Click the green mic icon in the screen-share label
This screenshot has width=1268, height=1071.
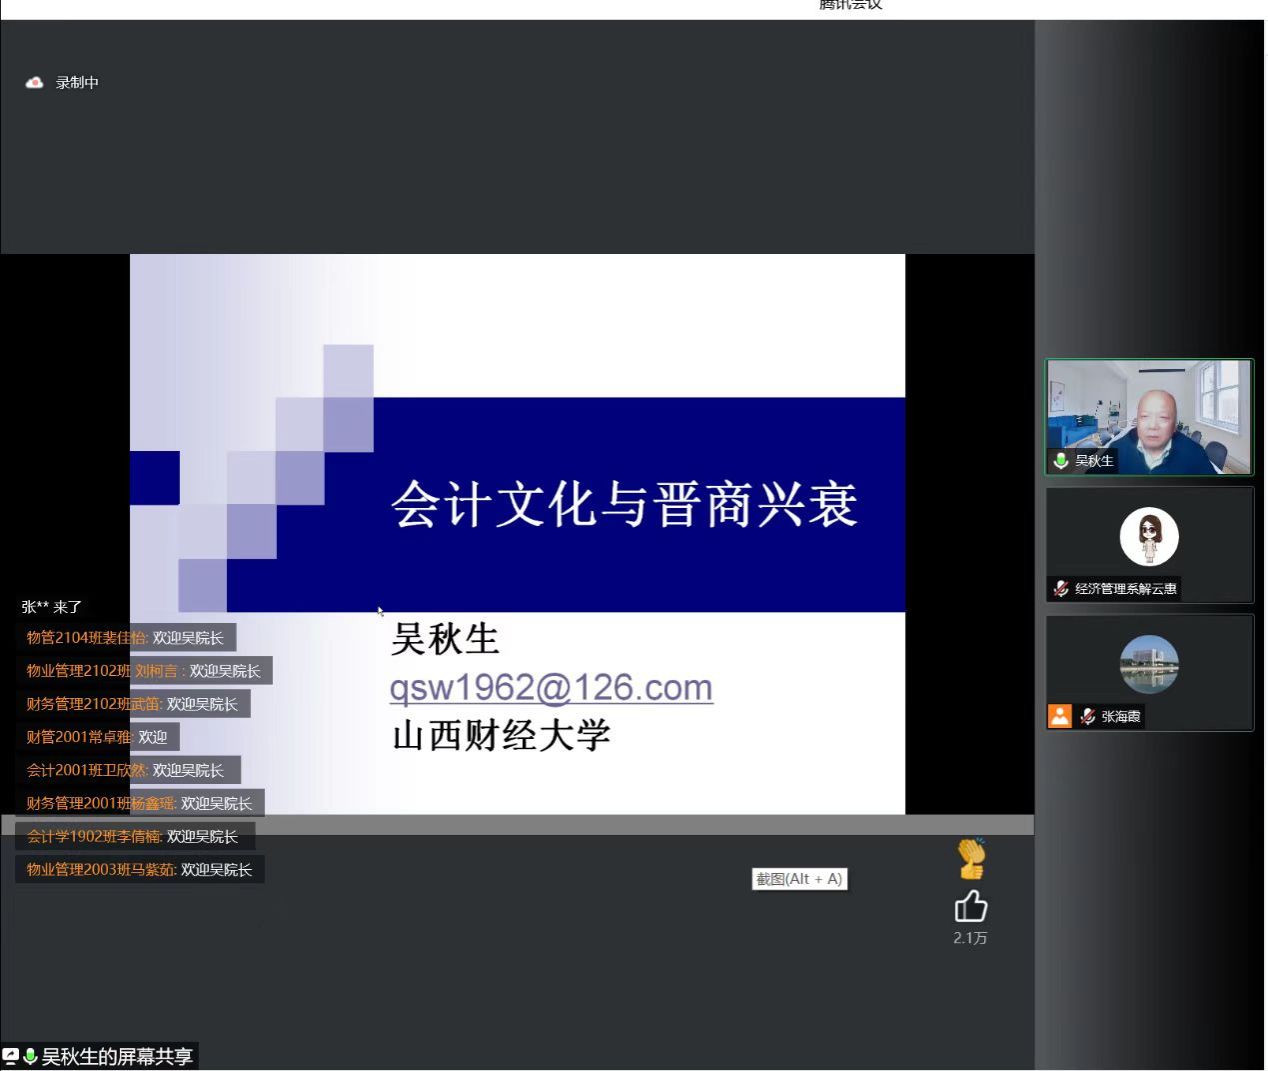pyautogui.click(x=30, y=1056)
